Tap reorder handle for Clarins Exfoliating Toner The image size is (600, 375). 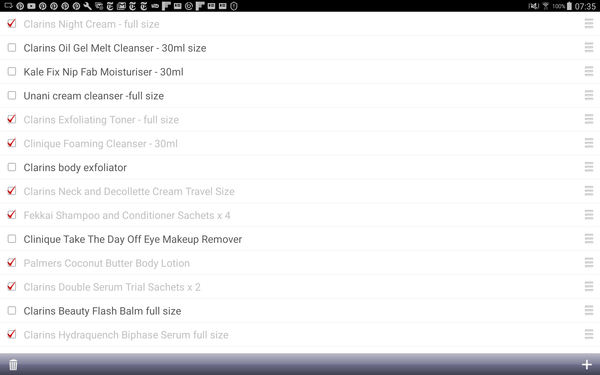[589, 119]
